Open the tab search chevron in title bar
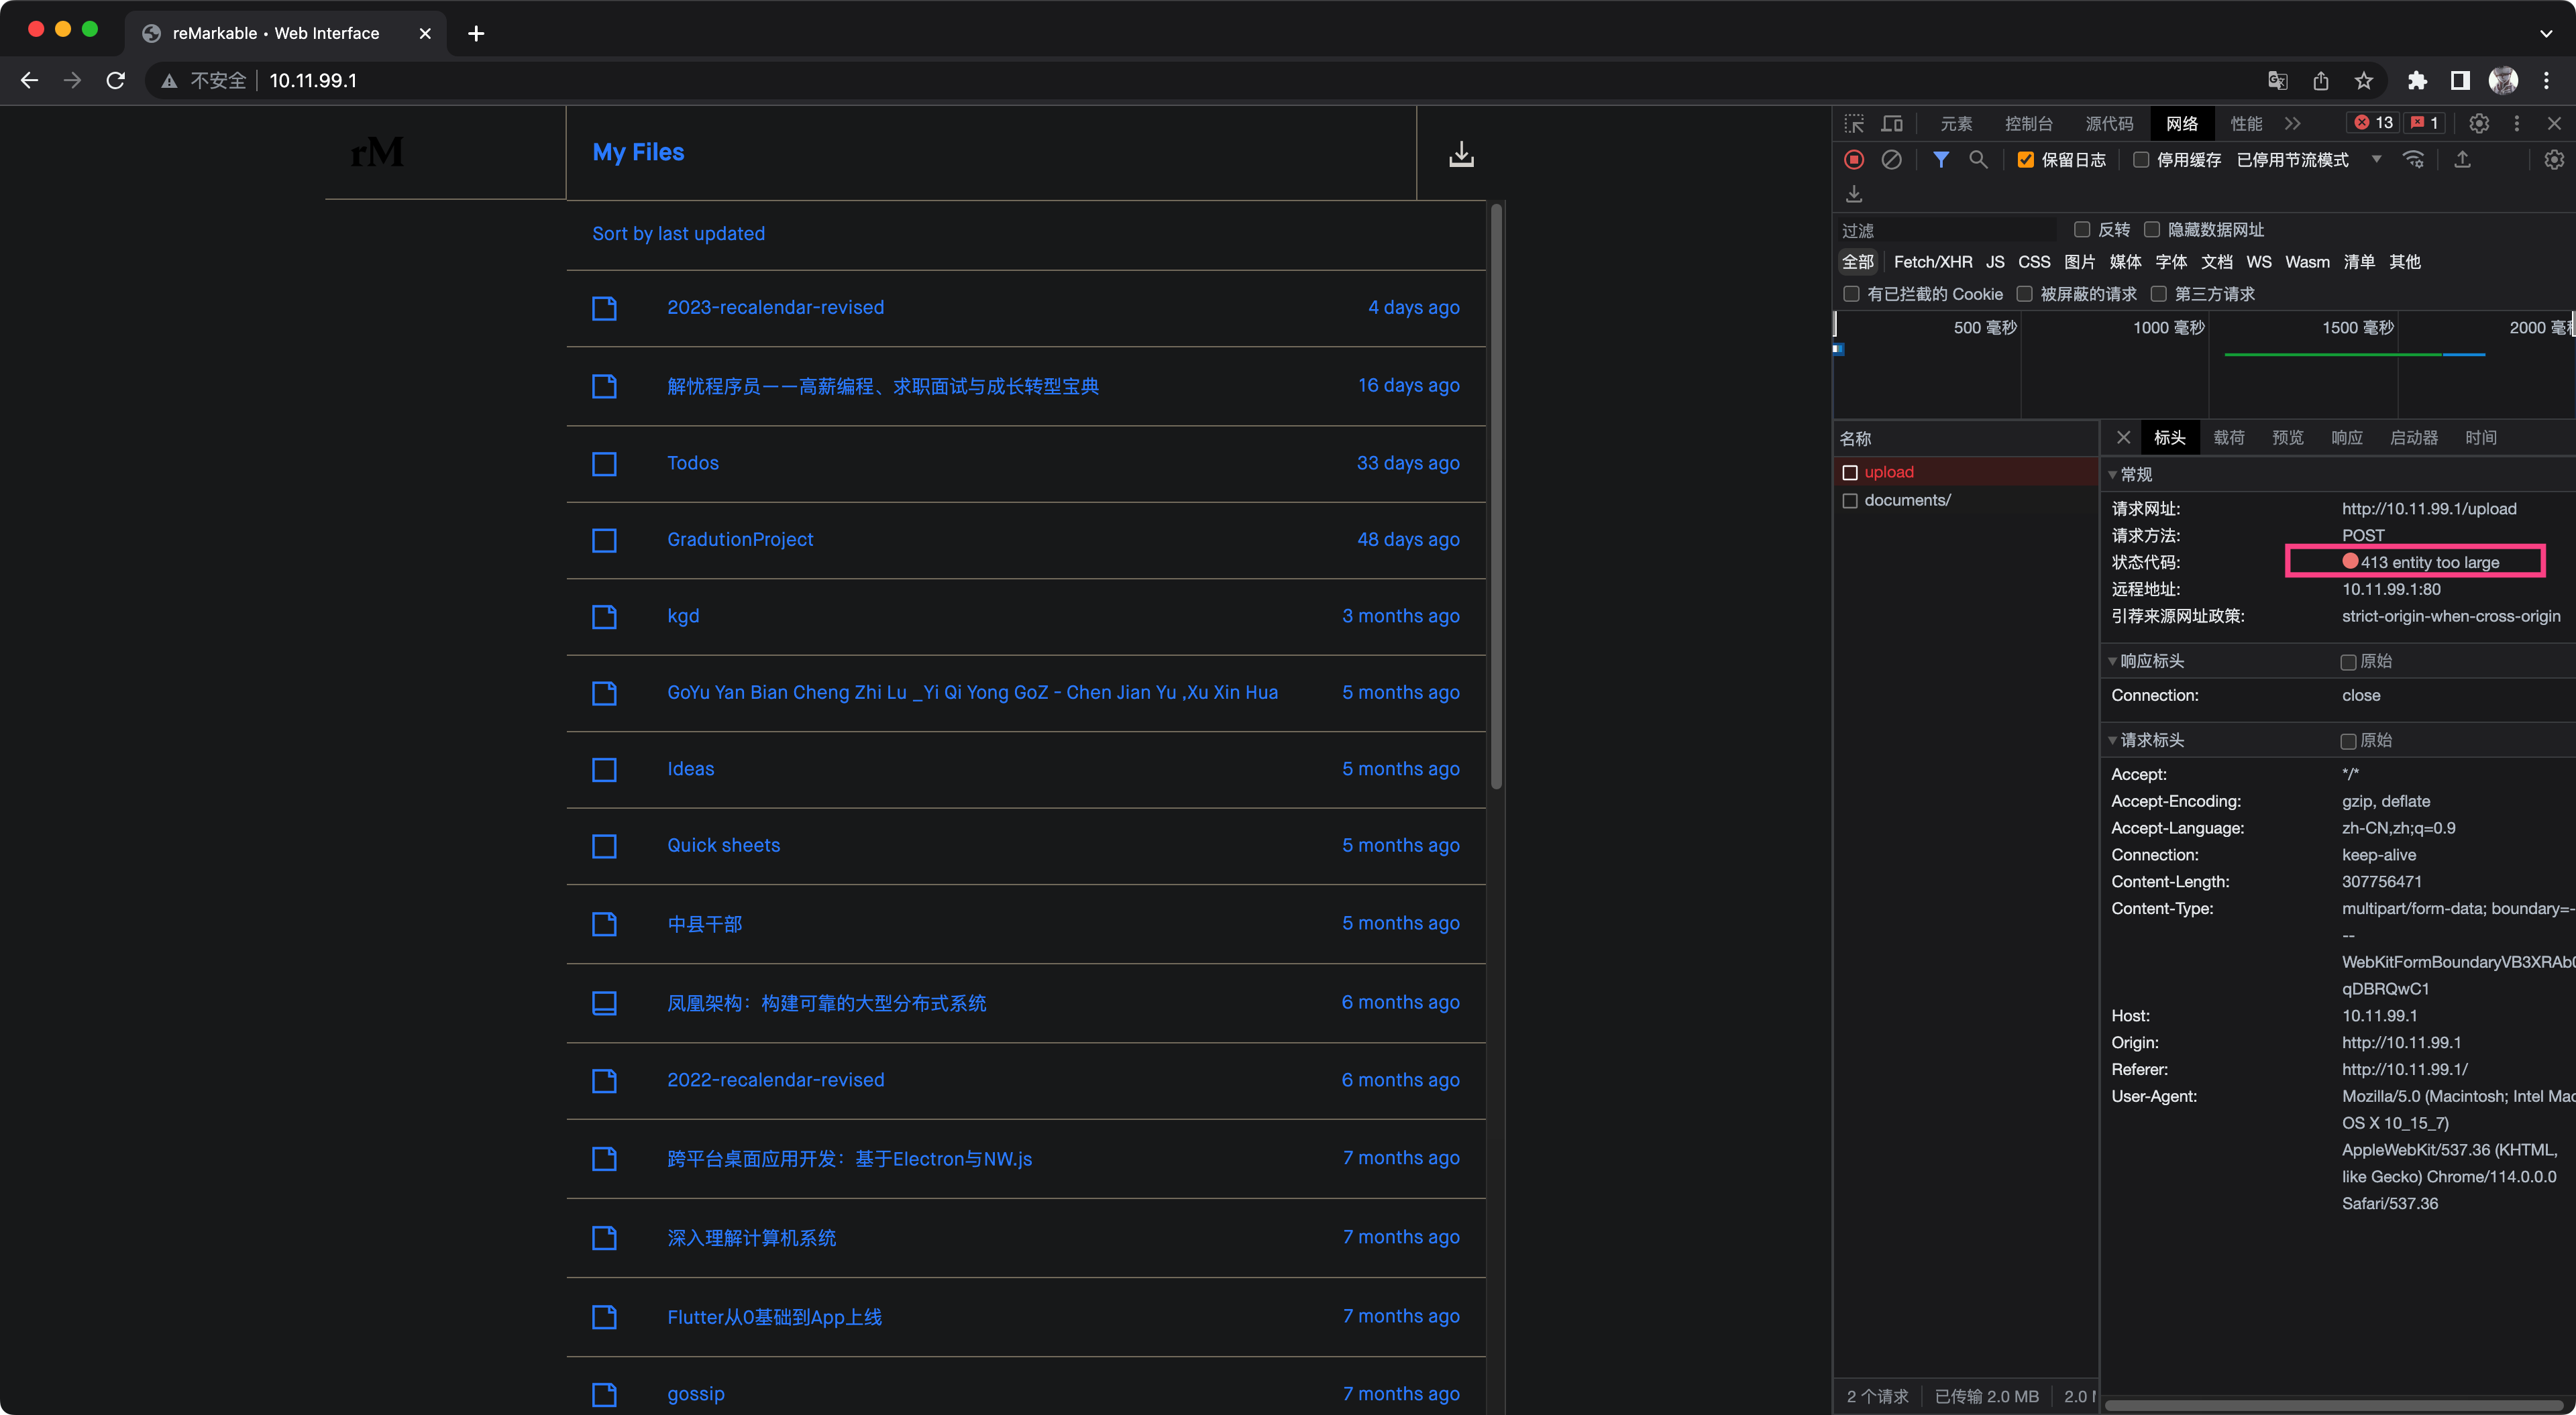 click(2545, 33)
